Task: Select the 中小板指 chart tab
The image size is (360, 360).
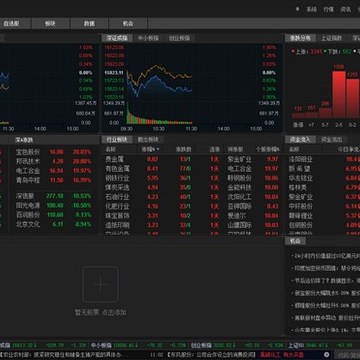Action: (x=148, y=38)
